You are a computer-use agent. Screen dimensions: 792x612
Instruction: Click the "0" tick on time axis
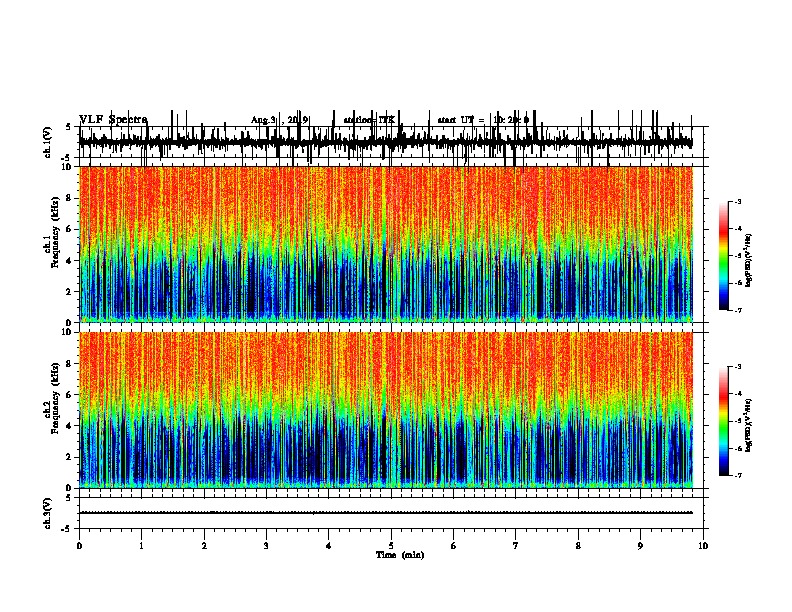point(79,546)
